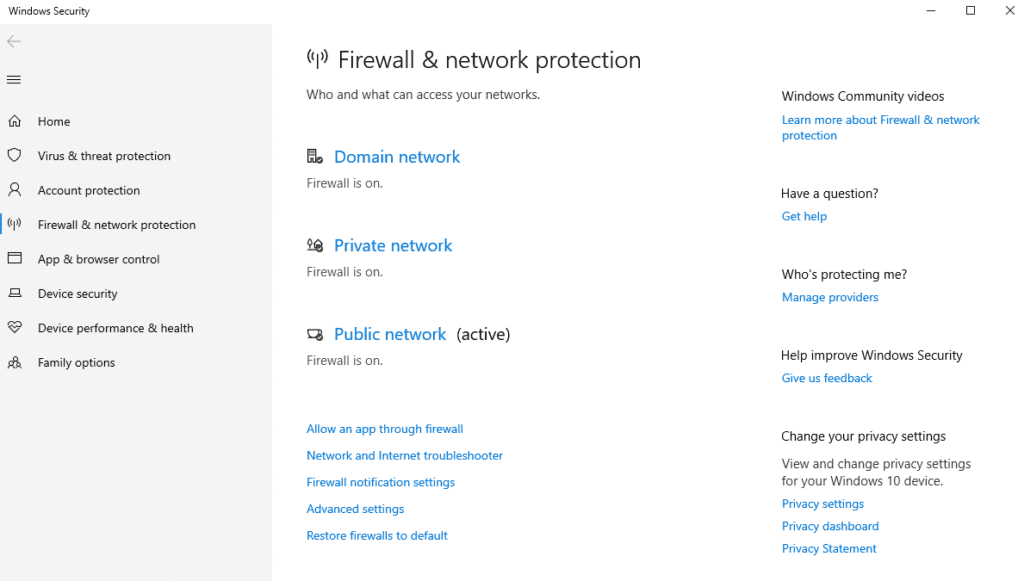Go back using the back arrow
This screenshot has height=581, width=1024.
14,42
